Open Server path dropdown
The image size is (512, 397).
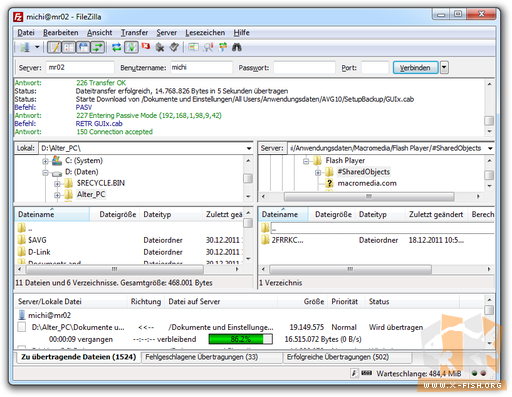[x=490, y=148]
